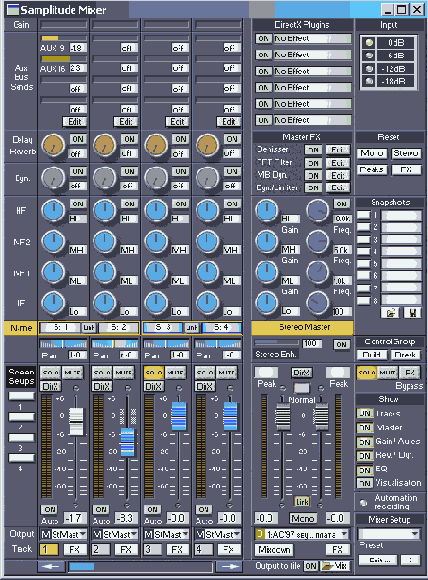Select the 0dB input level option
Image resolution: width=428 pixels, height=580 pixels.
(x=370, y=43)
